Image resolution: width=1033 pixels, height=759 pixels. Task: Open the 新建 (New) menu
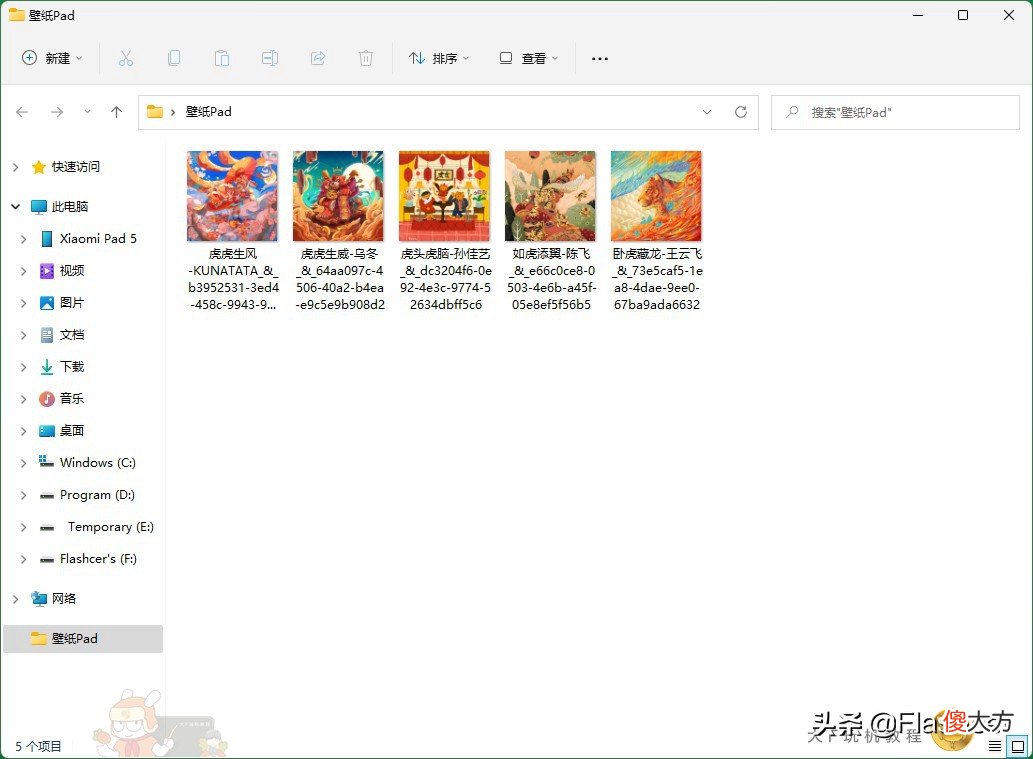click(x=52, y=58)
